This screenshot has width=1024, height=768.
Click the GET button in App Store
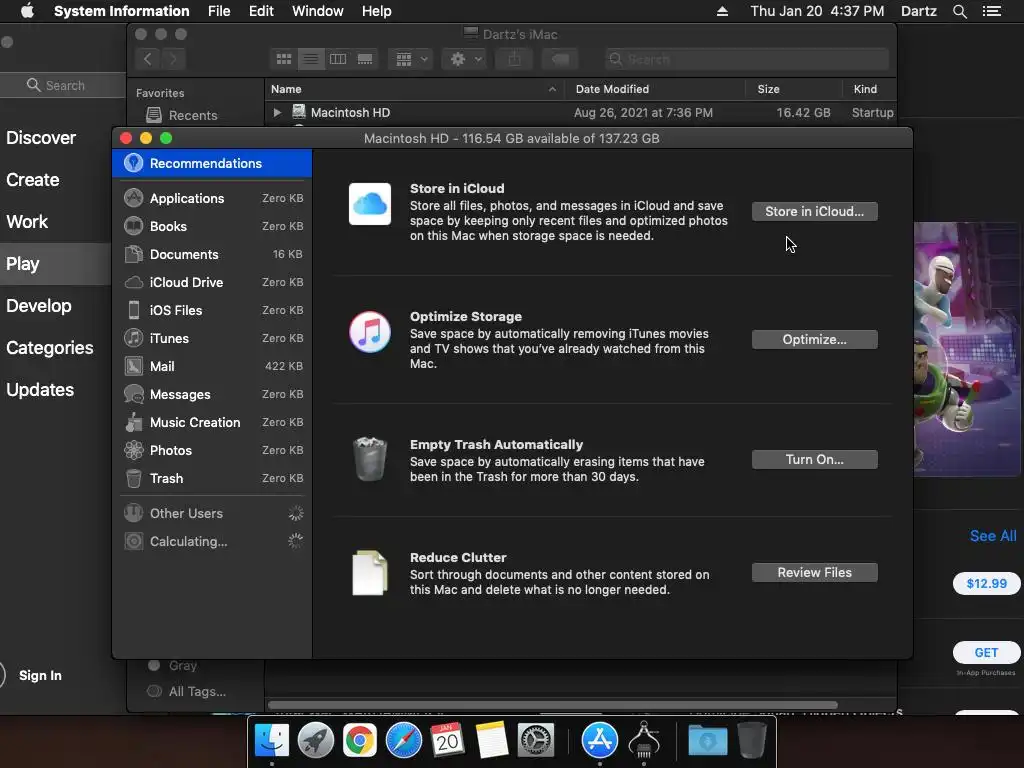tap(986, 652)
